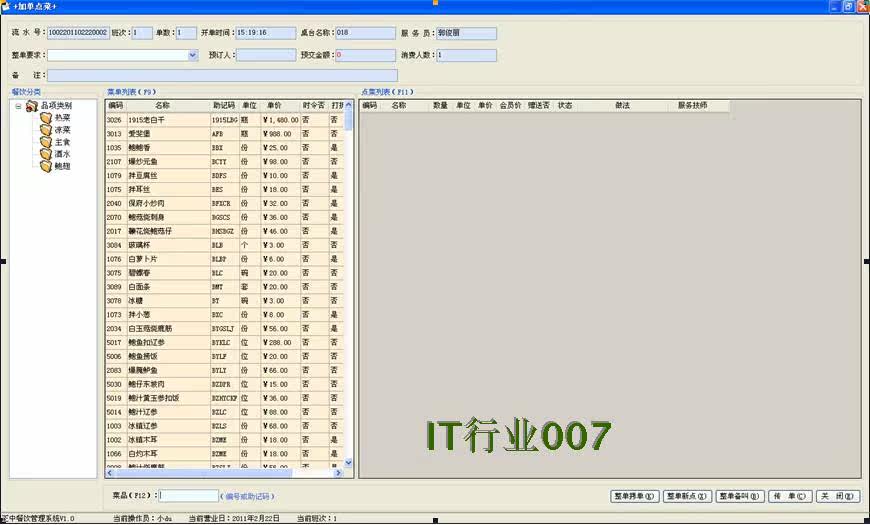Click the 班次 field
This screenshot has width=870, height=525.
coord(141,33)
